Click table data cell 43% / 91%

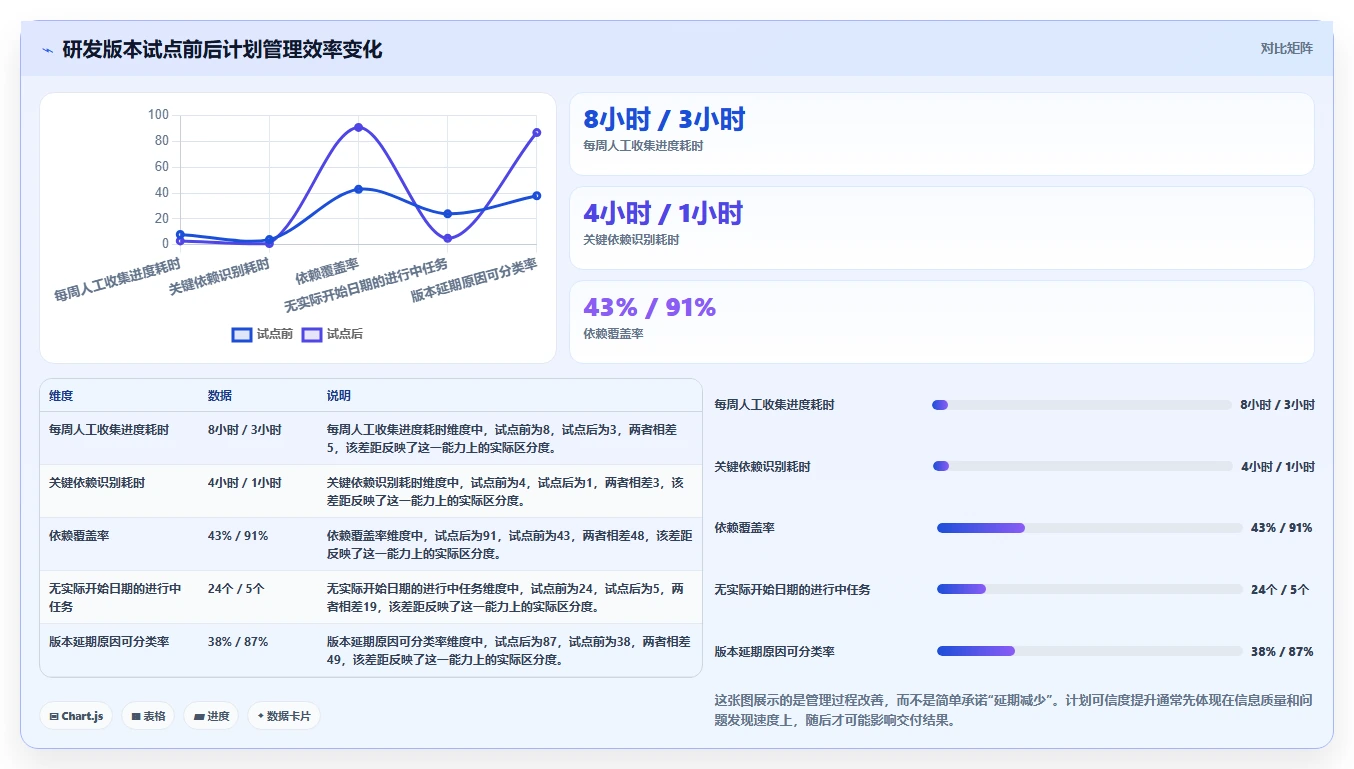(238, 535)
